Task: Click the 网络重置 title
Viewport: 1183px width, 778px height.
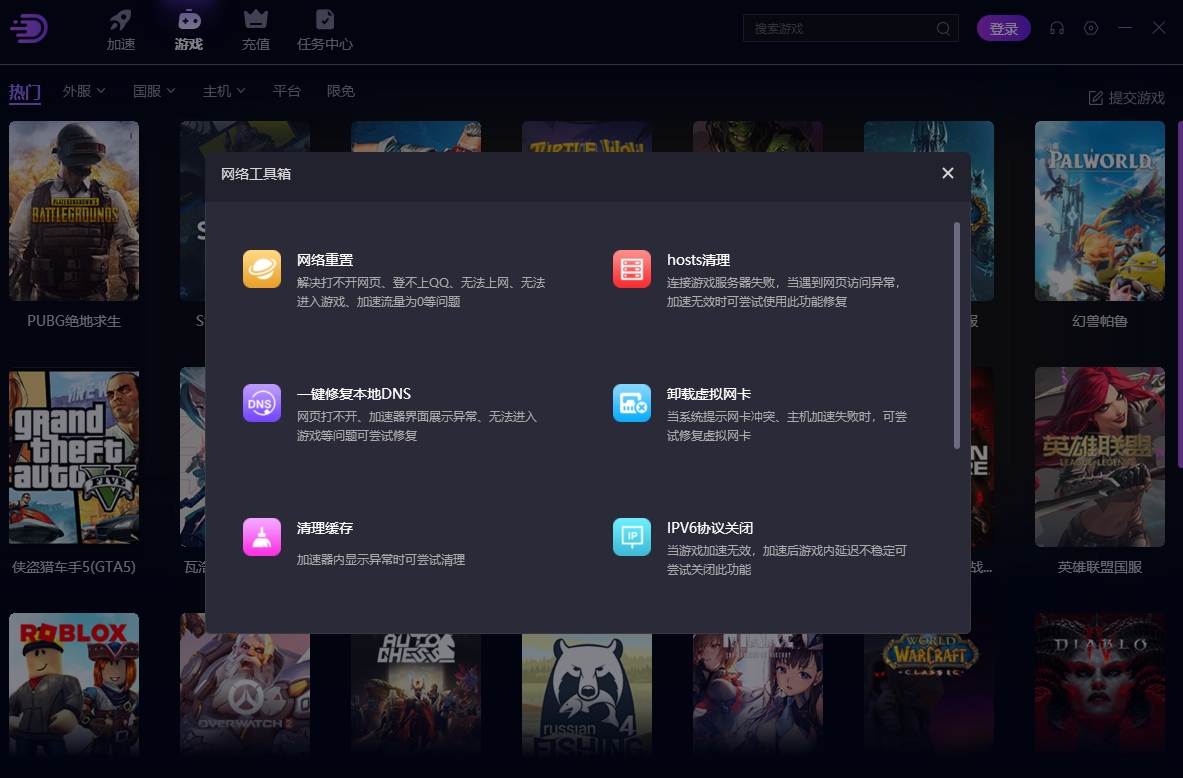Action: (325, 260)
